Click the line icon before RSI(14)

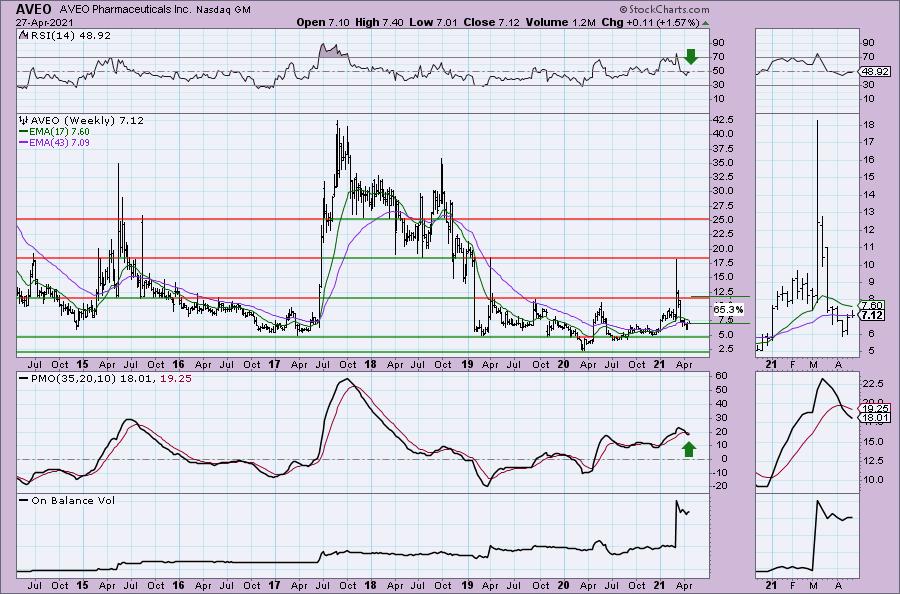[23, 36]
